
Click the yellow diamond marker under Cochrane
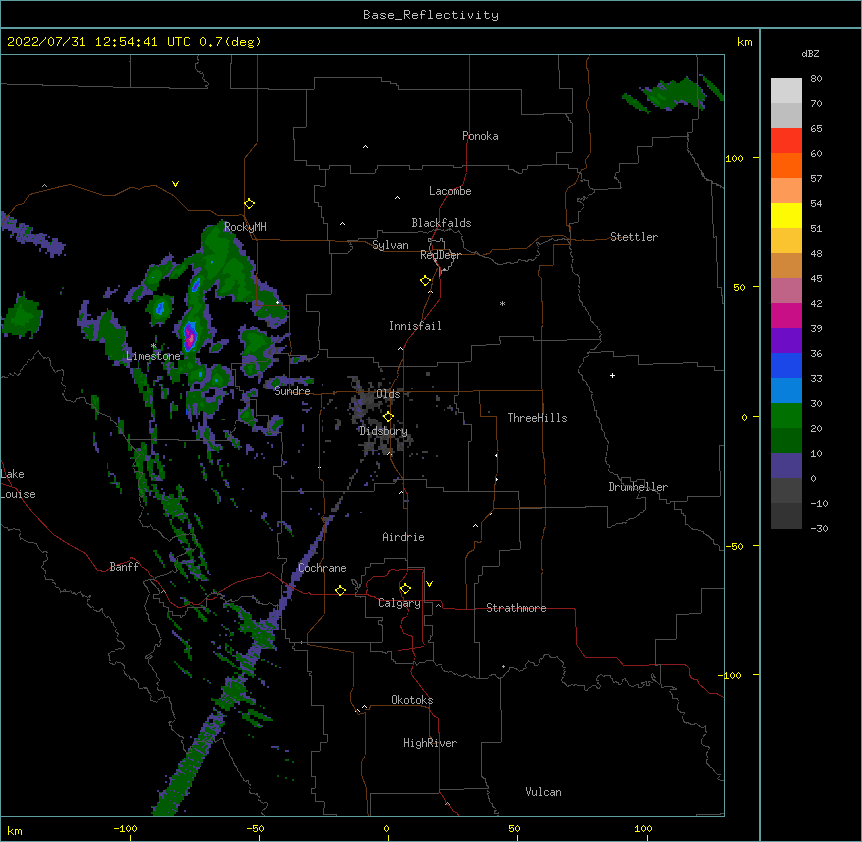pyautogui.click(x=340, y=591)
